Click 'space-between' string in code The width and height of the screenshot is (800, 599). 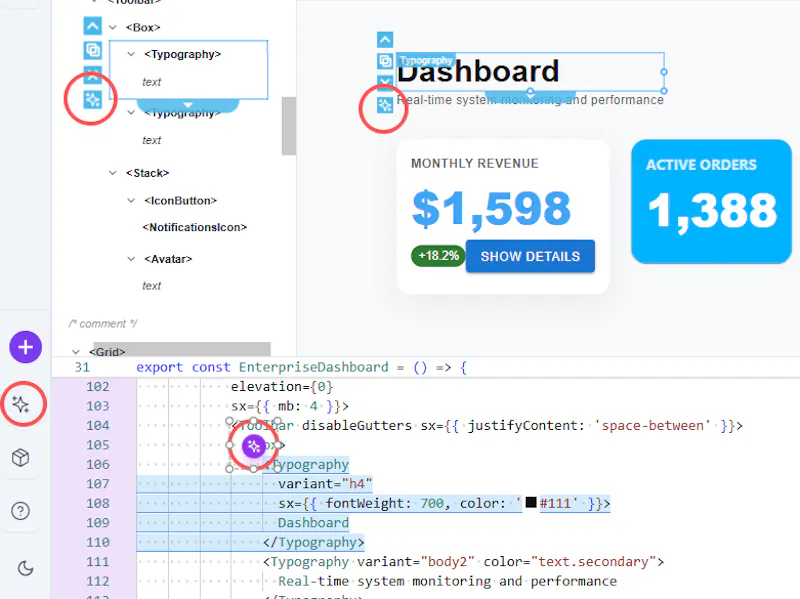click(652, 426)
